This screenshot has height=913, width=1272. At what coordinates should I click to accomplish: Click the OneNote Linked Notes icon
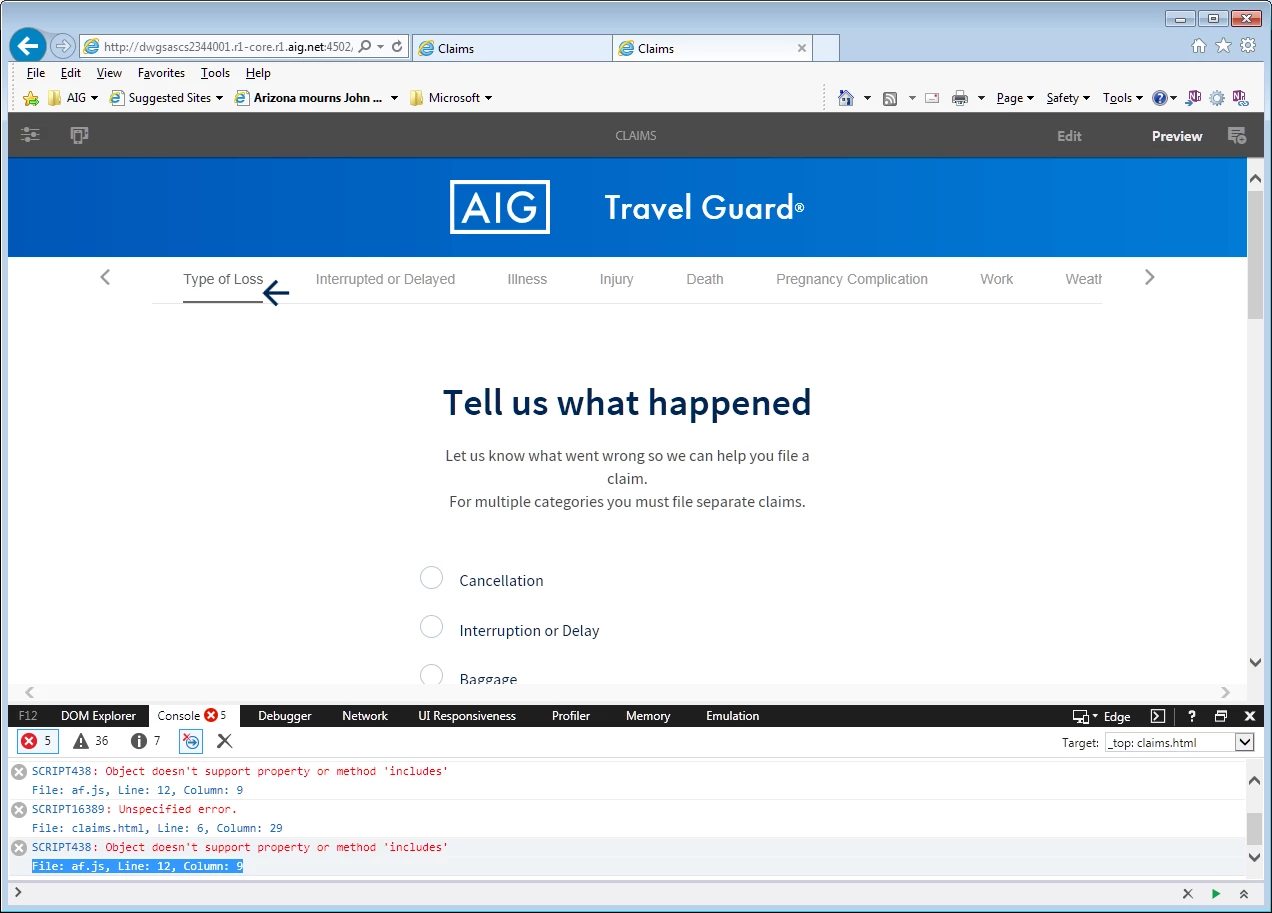(x=1241, y=98)
